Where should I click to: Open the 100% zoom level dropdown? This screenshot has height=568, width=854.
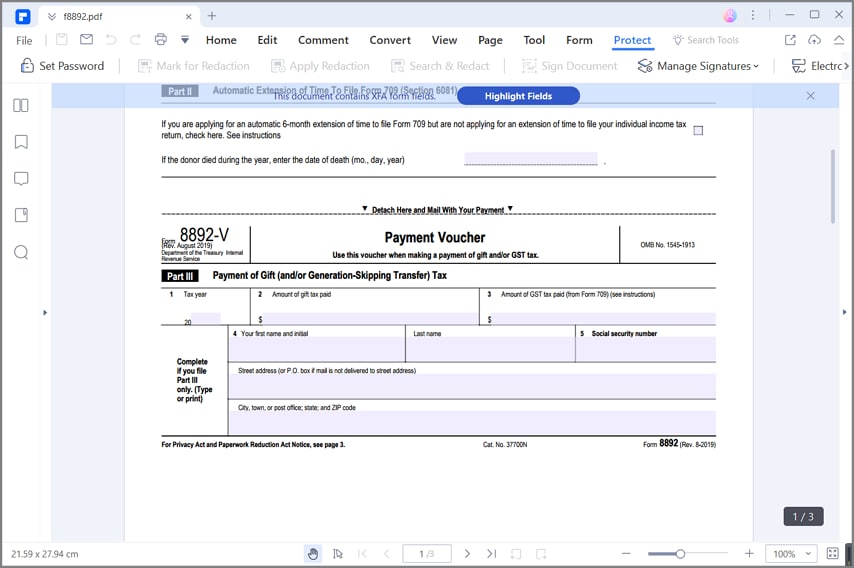792,554
